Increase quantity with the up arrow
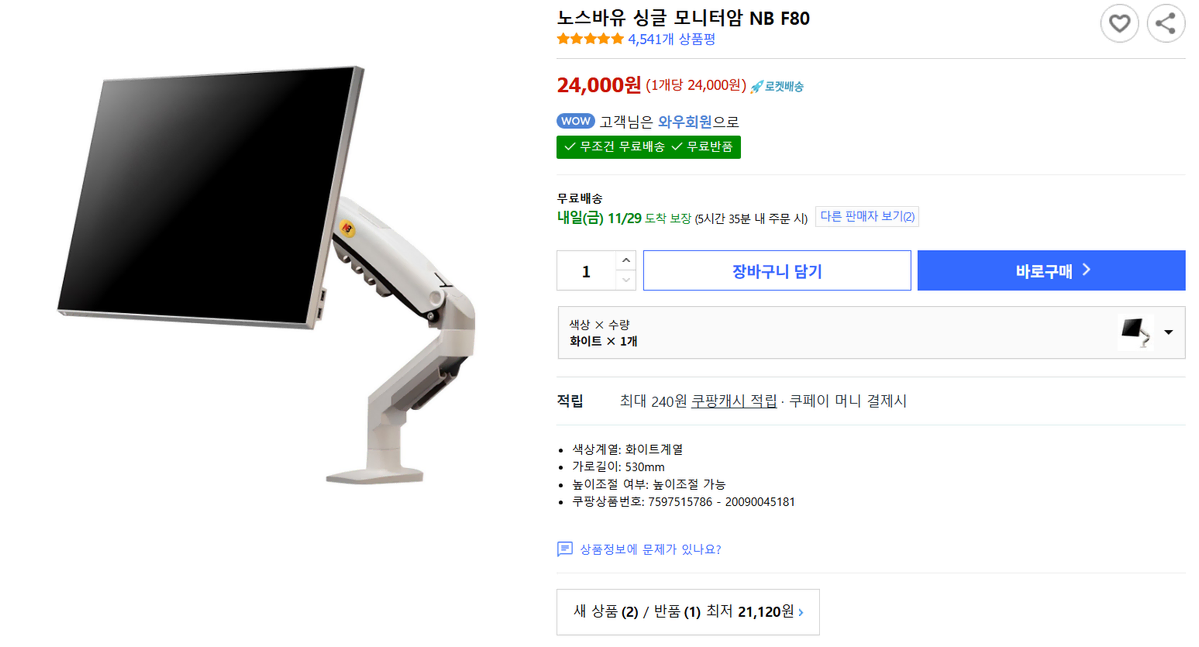Screen dimensions: 1199x647 (625, 260)
